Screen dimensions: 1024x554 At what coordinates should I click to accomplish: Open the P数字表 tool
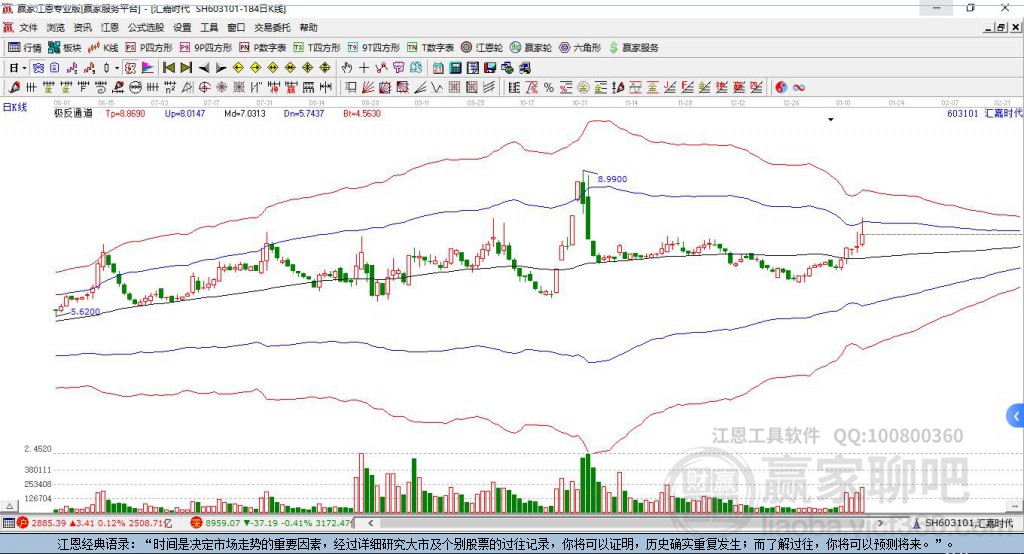click(263, 48)
